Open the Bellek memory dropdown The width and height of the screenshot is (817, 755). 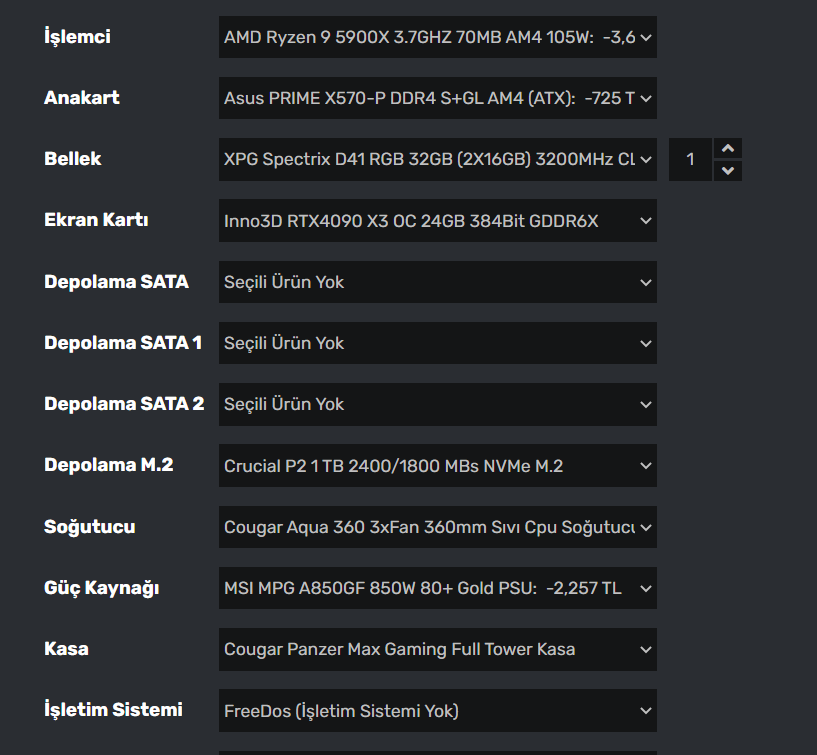pyautogui.click(x=437, y=160)
